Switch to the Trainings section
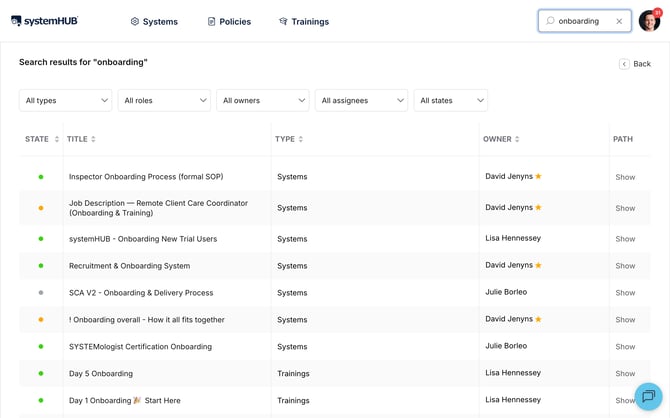 (x=304, y=21)
